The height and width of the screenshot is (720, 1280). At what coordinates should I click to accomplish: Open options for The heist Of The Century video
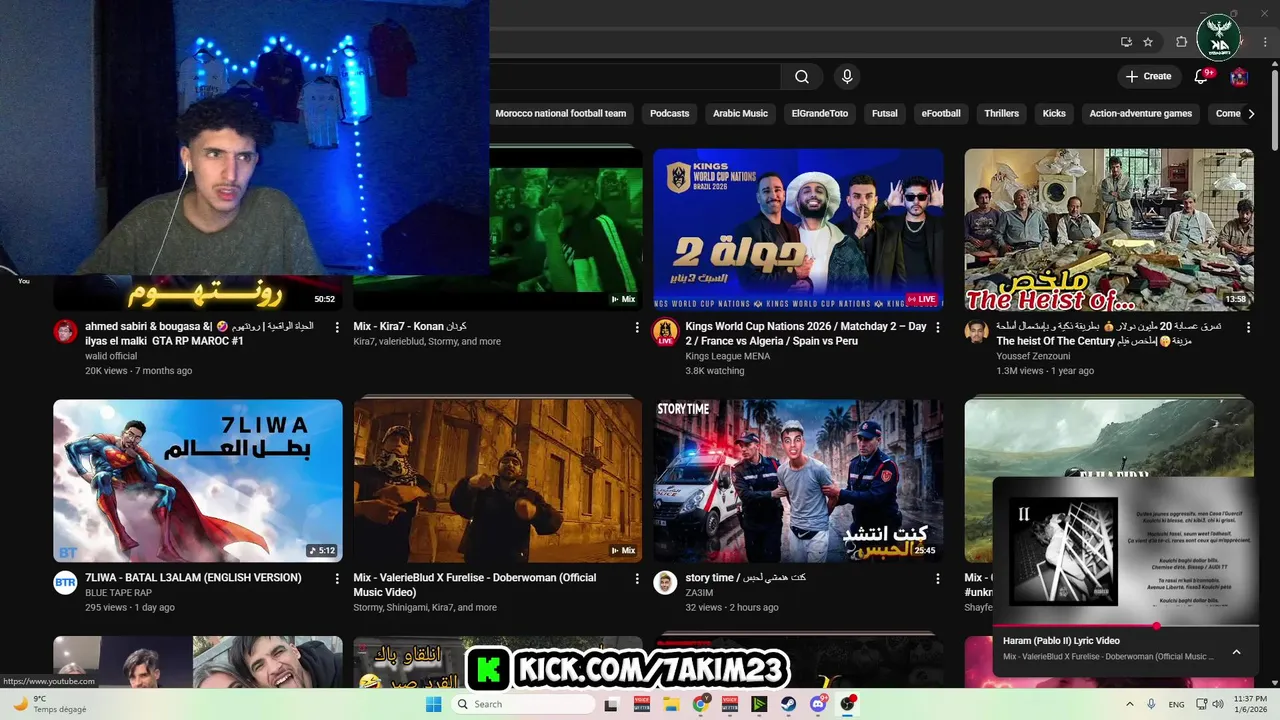[x=1248, y=327]
